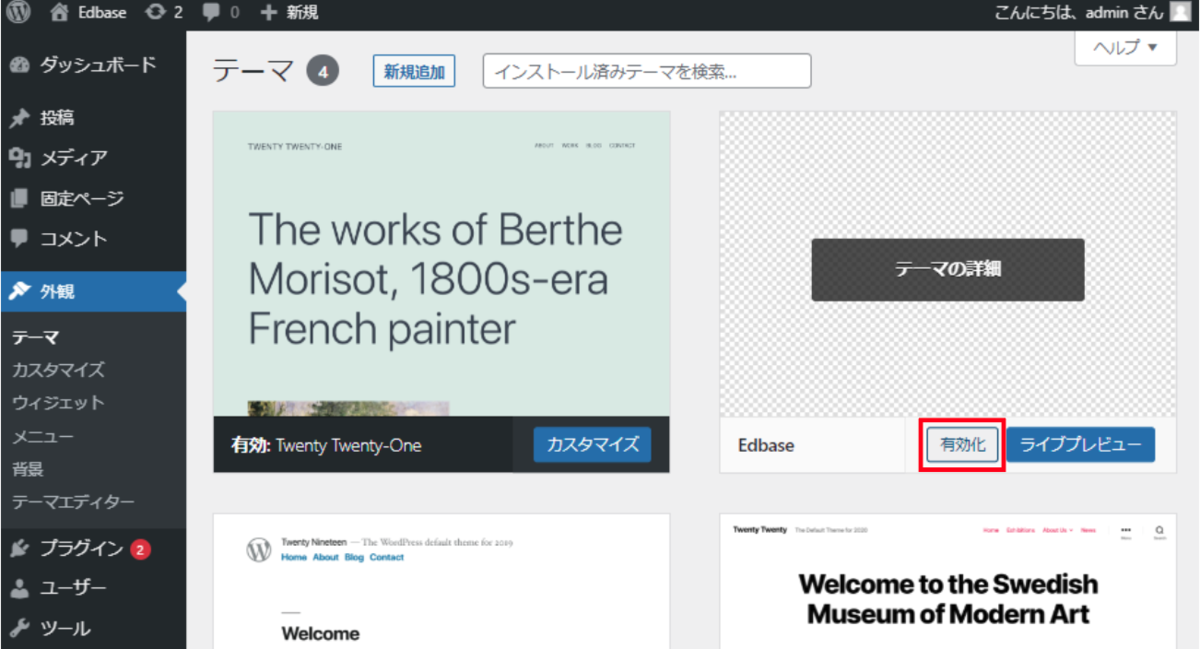Click the コメント speech bubble icon
This screenshot has width=1200, height=649.
[x=19, y=239]
